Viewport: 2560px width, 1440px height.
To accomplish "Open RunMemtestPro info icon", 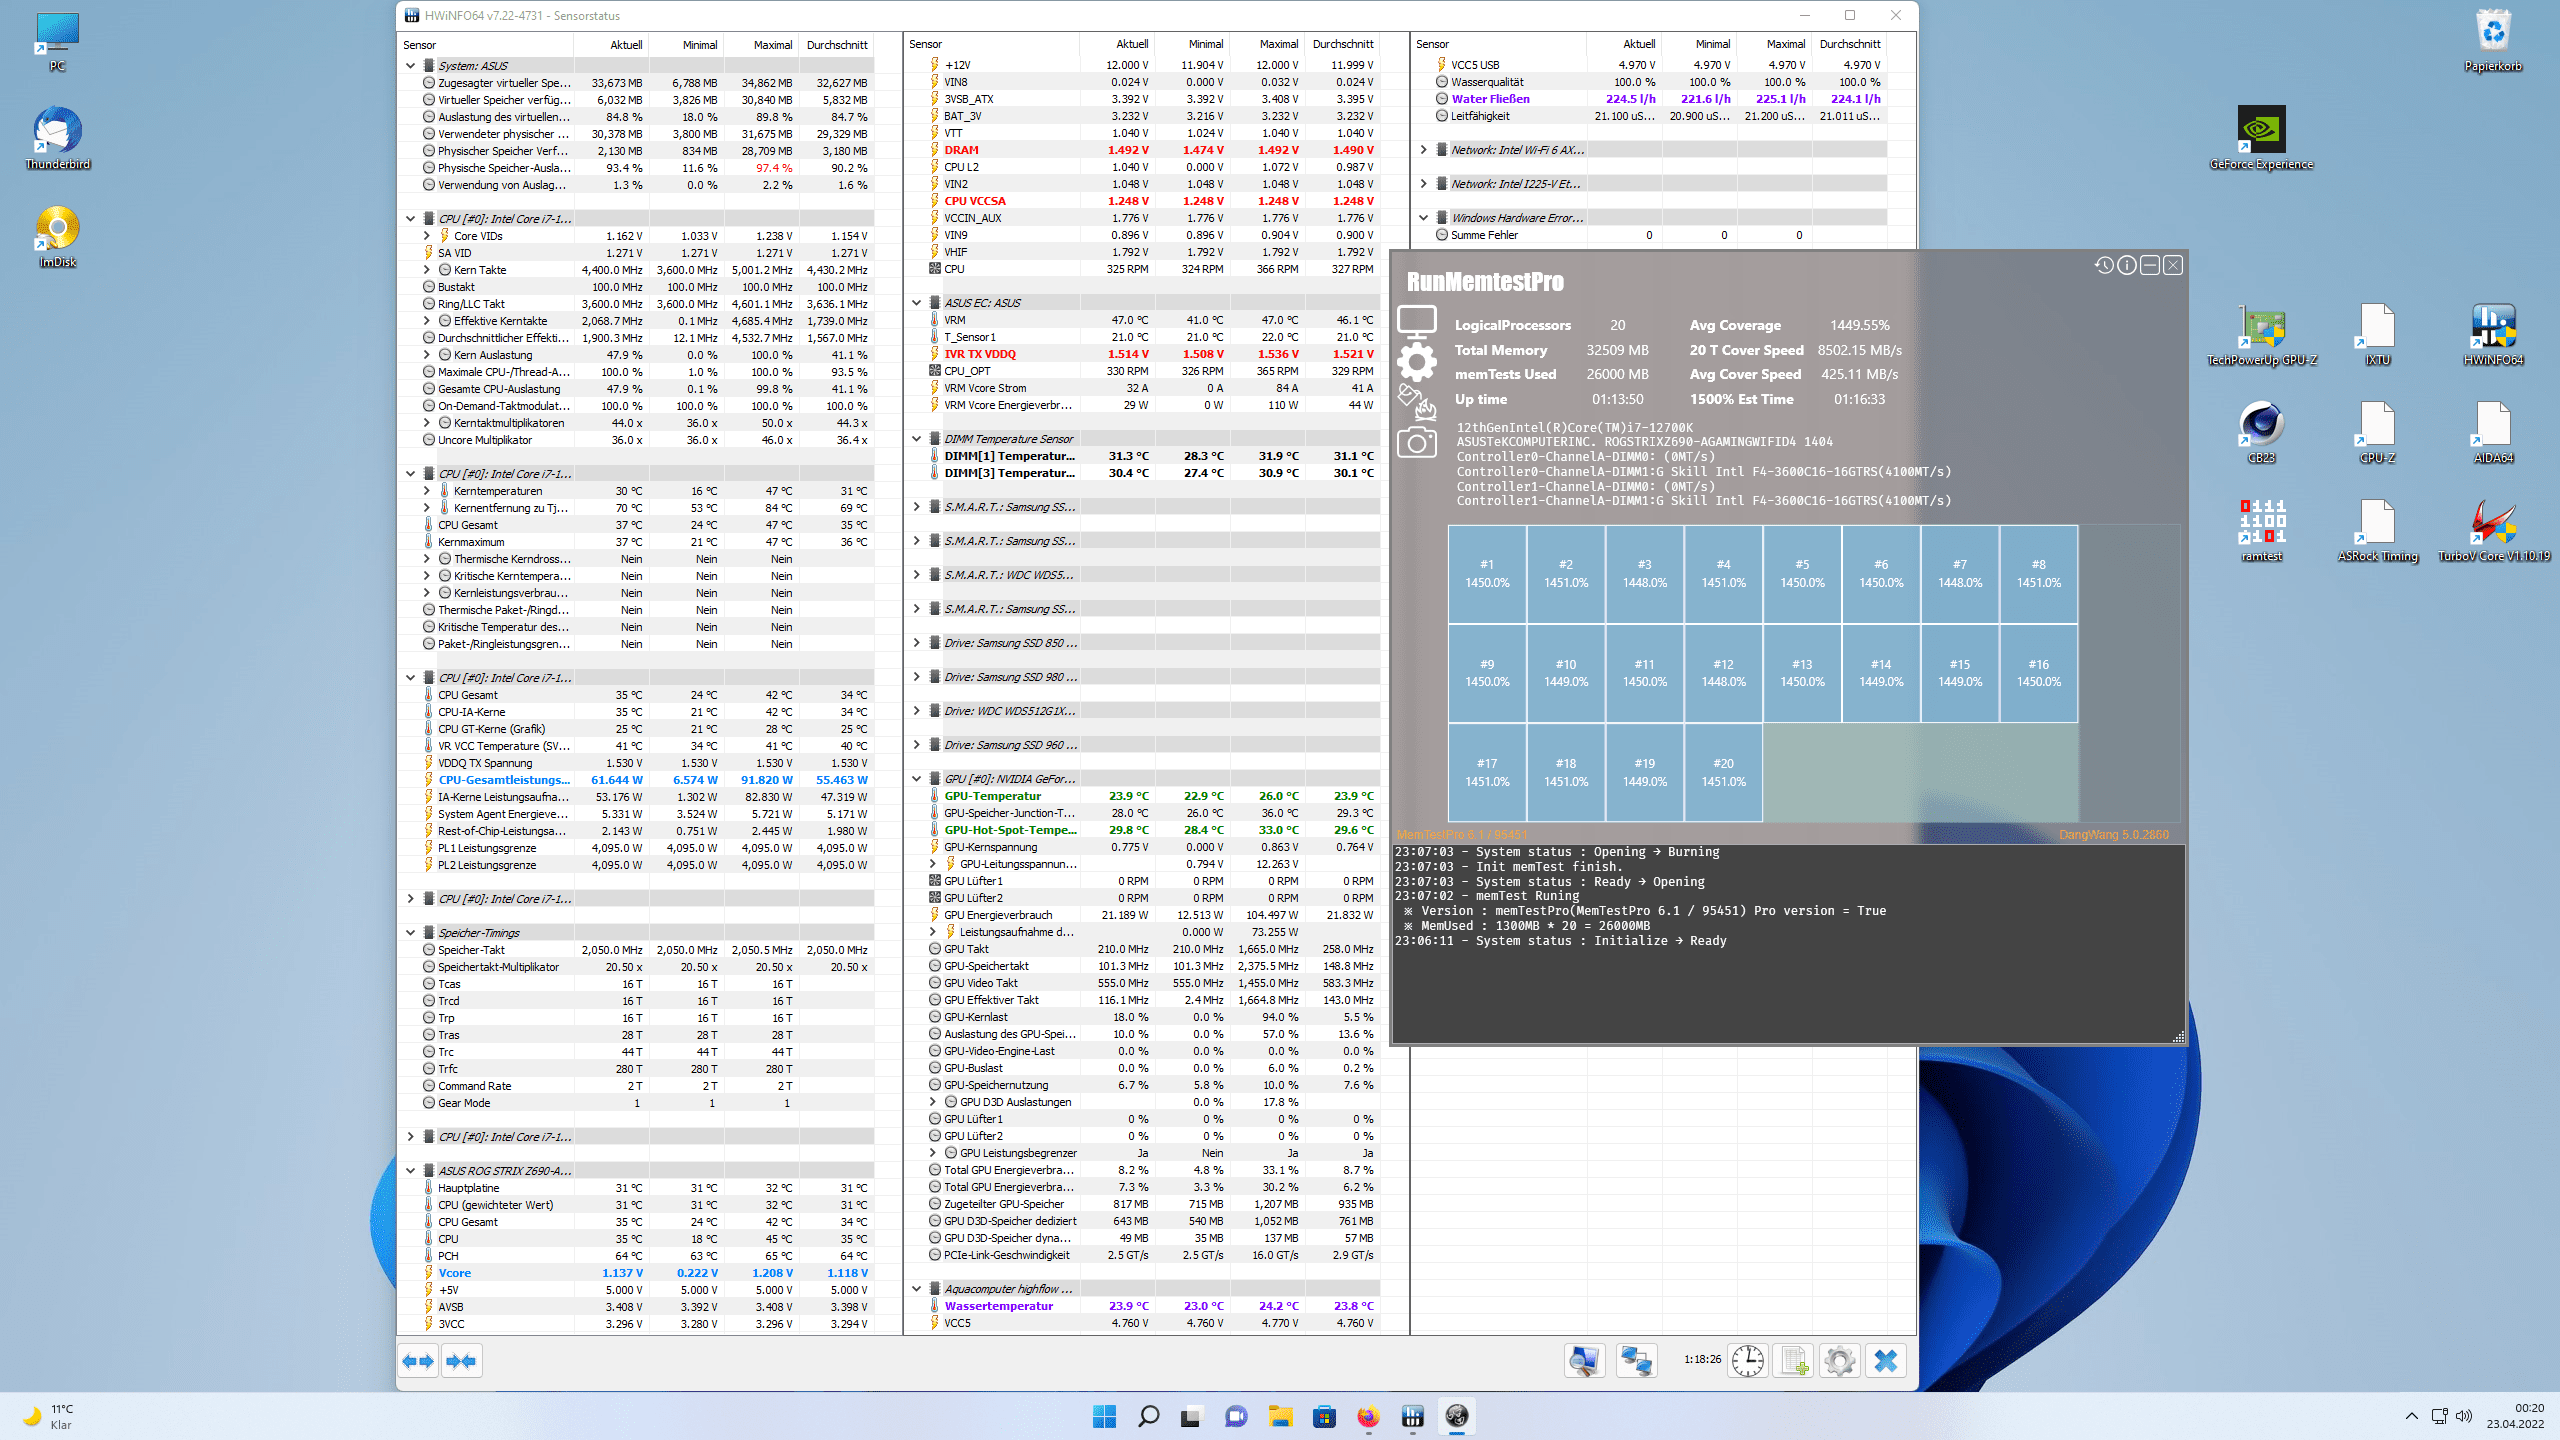I will click(2127, 265).
